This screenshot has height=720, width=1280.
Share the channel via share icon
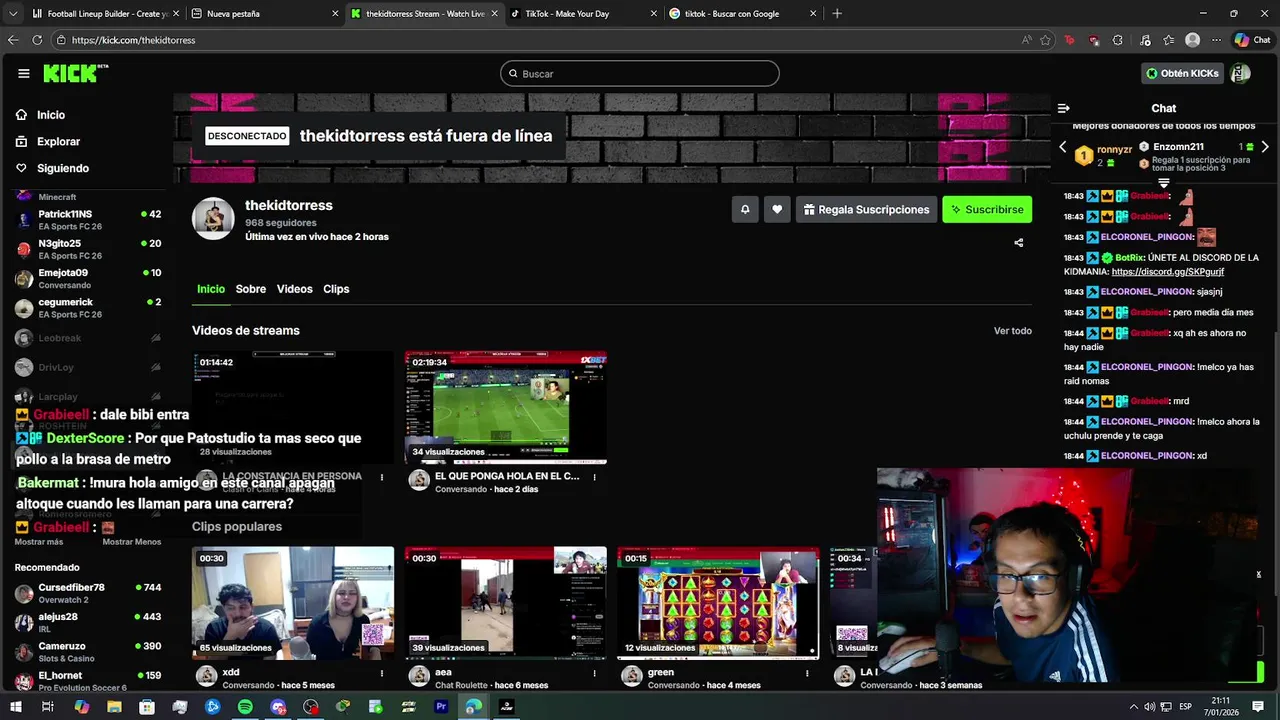(x=1019, y=243)
